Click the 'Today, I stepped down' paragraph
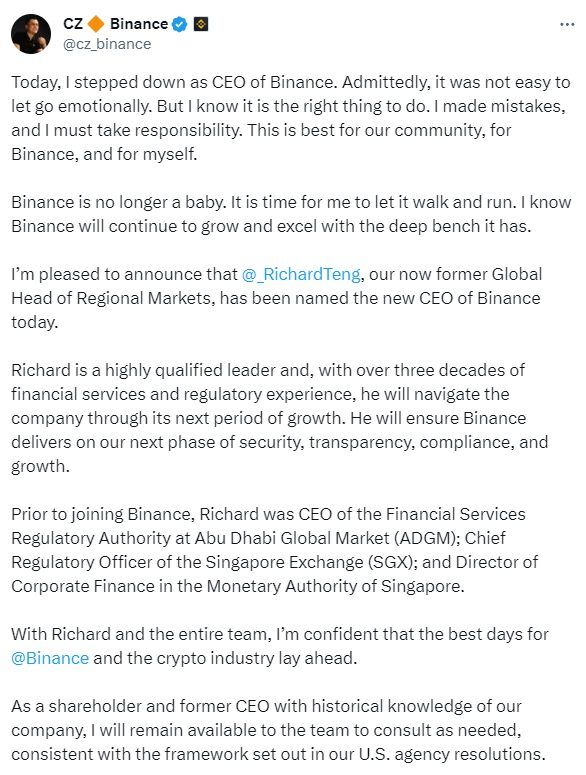The width and height of the screenshot is (586, 775). [x=291, y=118]
